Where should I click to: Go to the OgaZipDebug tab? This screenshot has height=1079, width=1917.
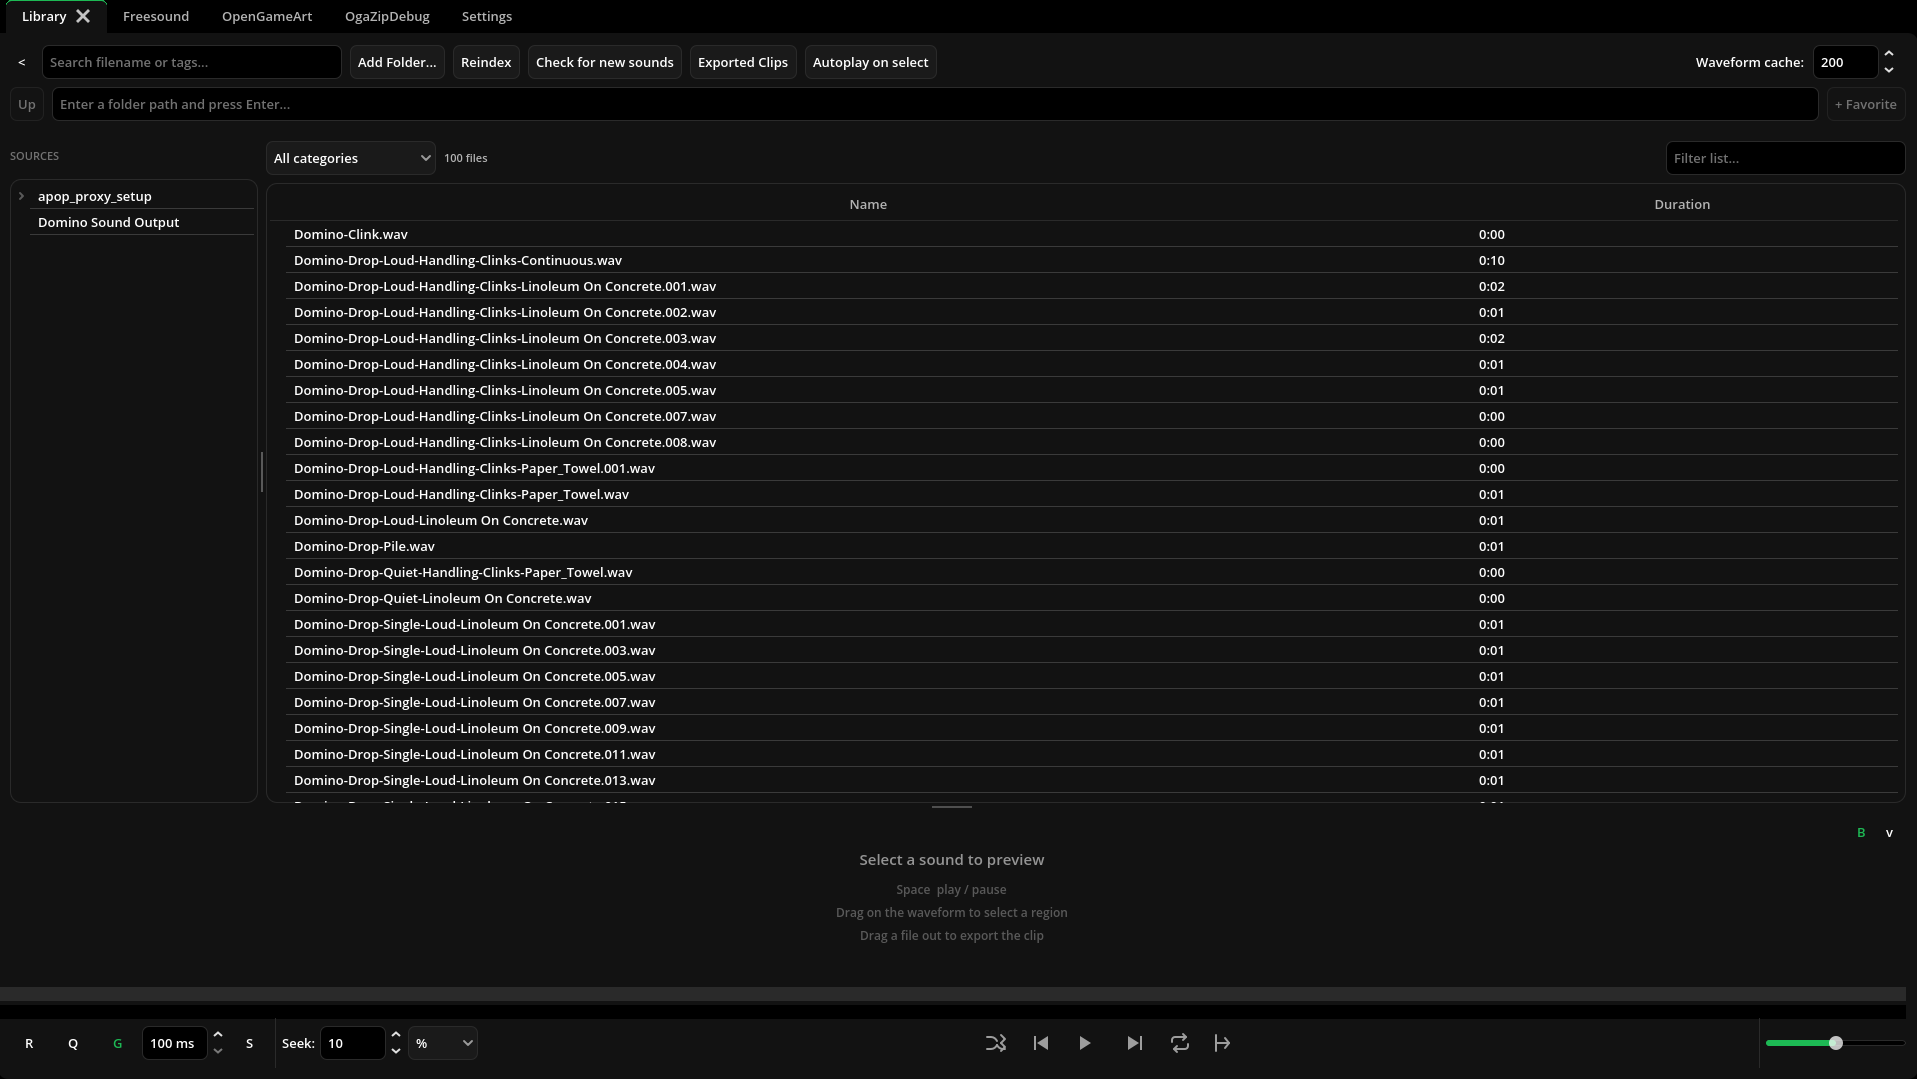[387, 16]
